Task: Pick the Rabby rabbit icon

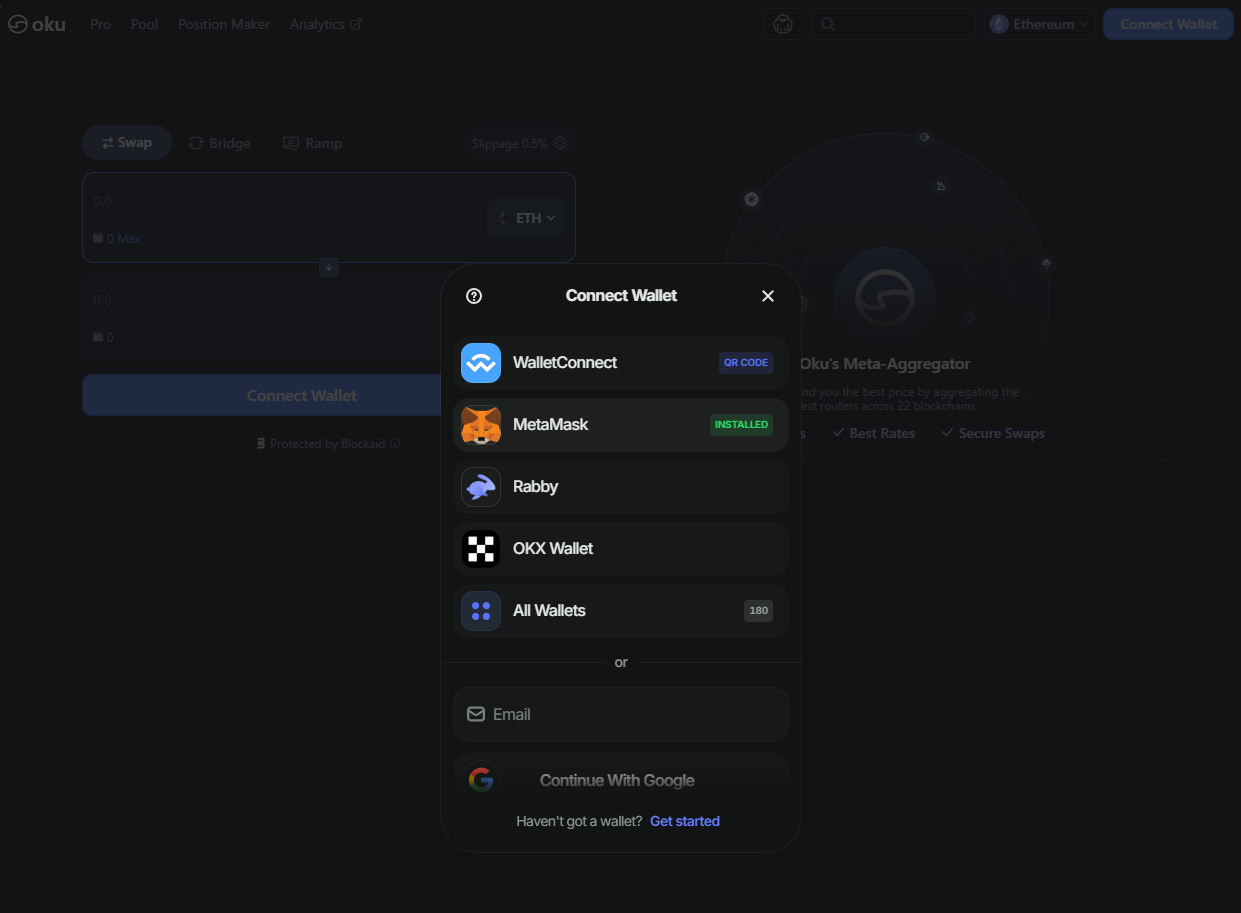Action: click(x=481, y=487)
